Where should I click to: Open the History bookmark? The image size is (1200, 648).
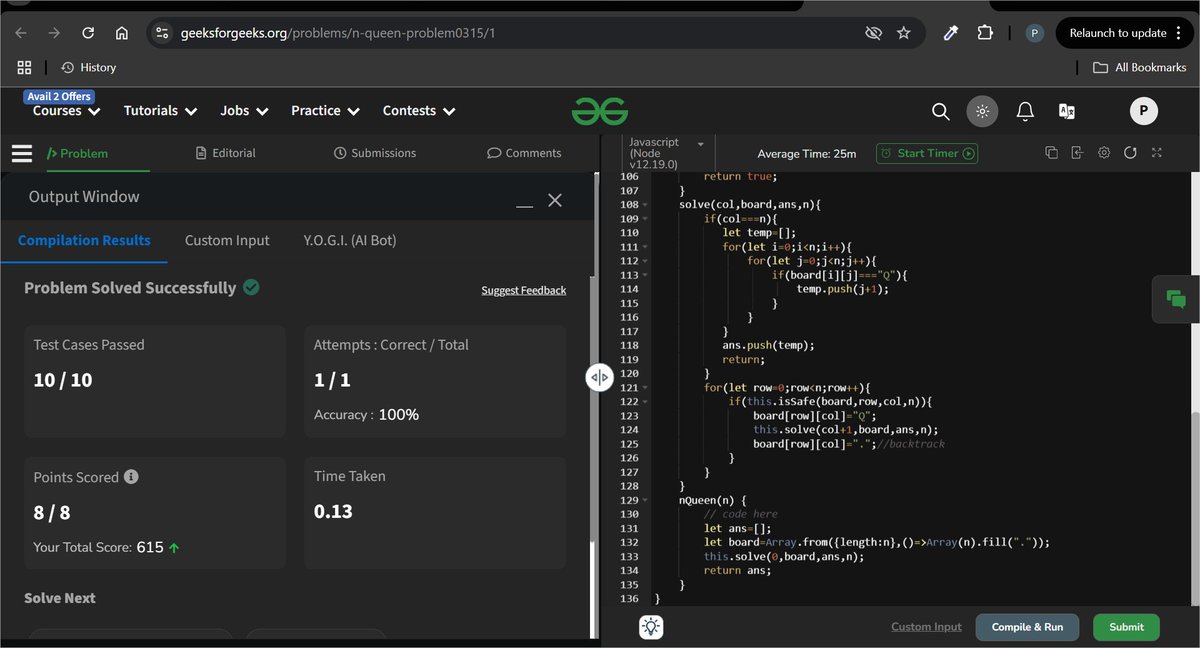click(89, 68)
